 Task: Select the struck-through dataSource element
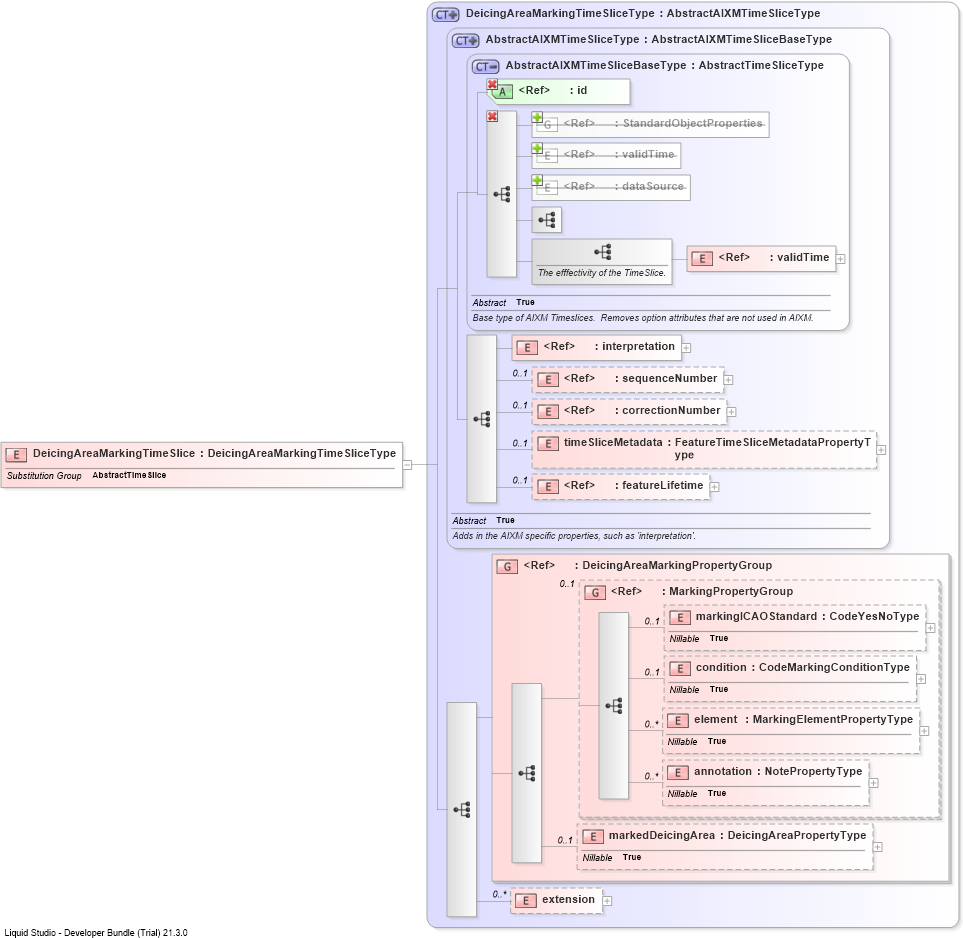(611, 187)
